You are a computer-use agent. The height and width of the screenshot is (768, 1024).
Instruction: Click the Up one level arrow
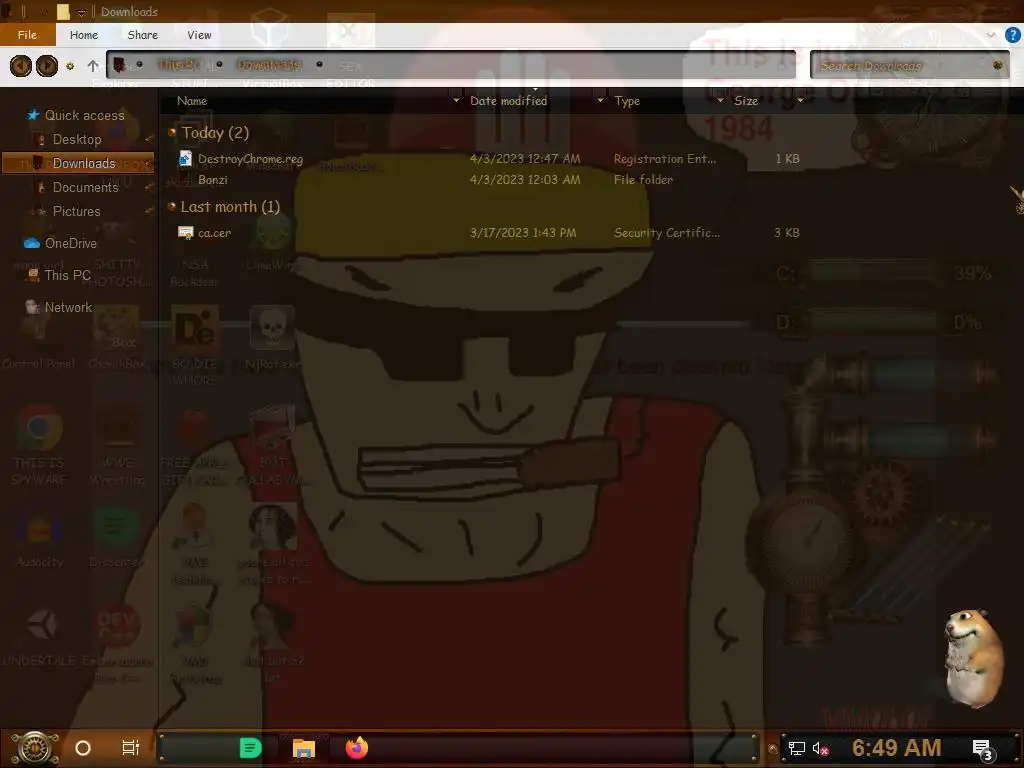(x=93, y=66)
